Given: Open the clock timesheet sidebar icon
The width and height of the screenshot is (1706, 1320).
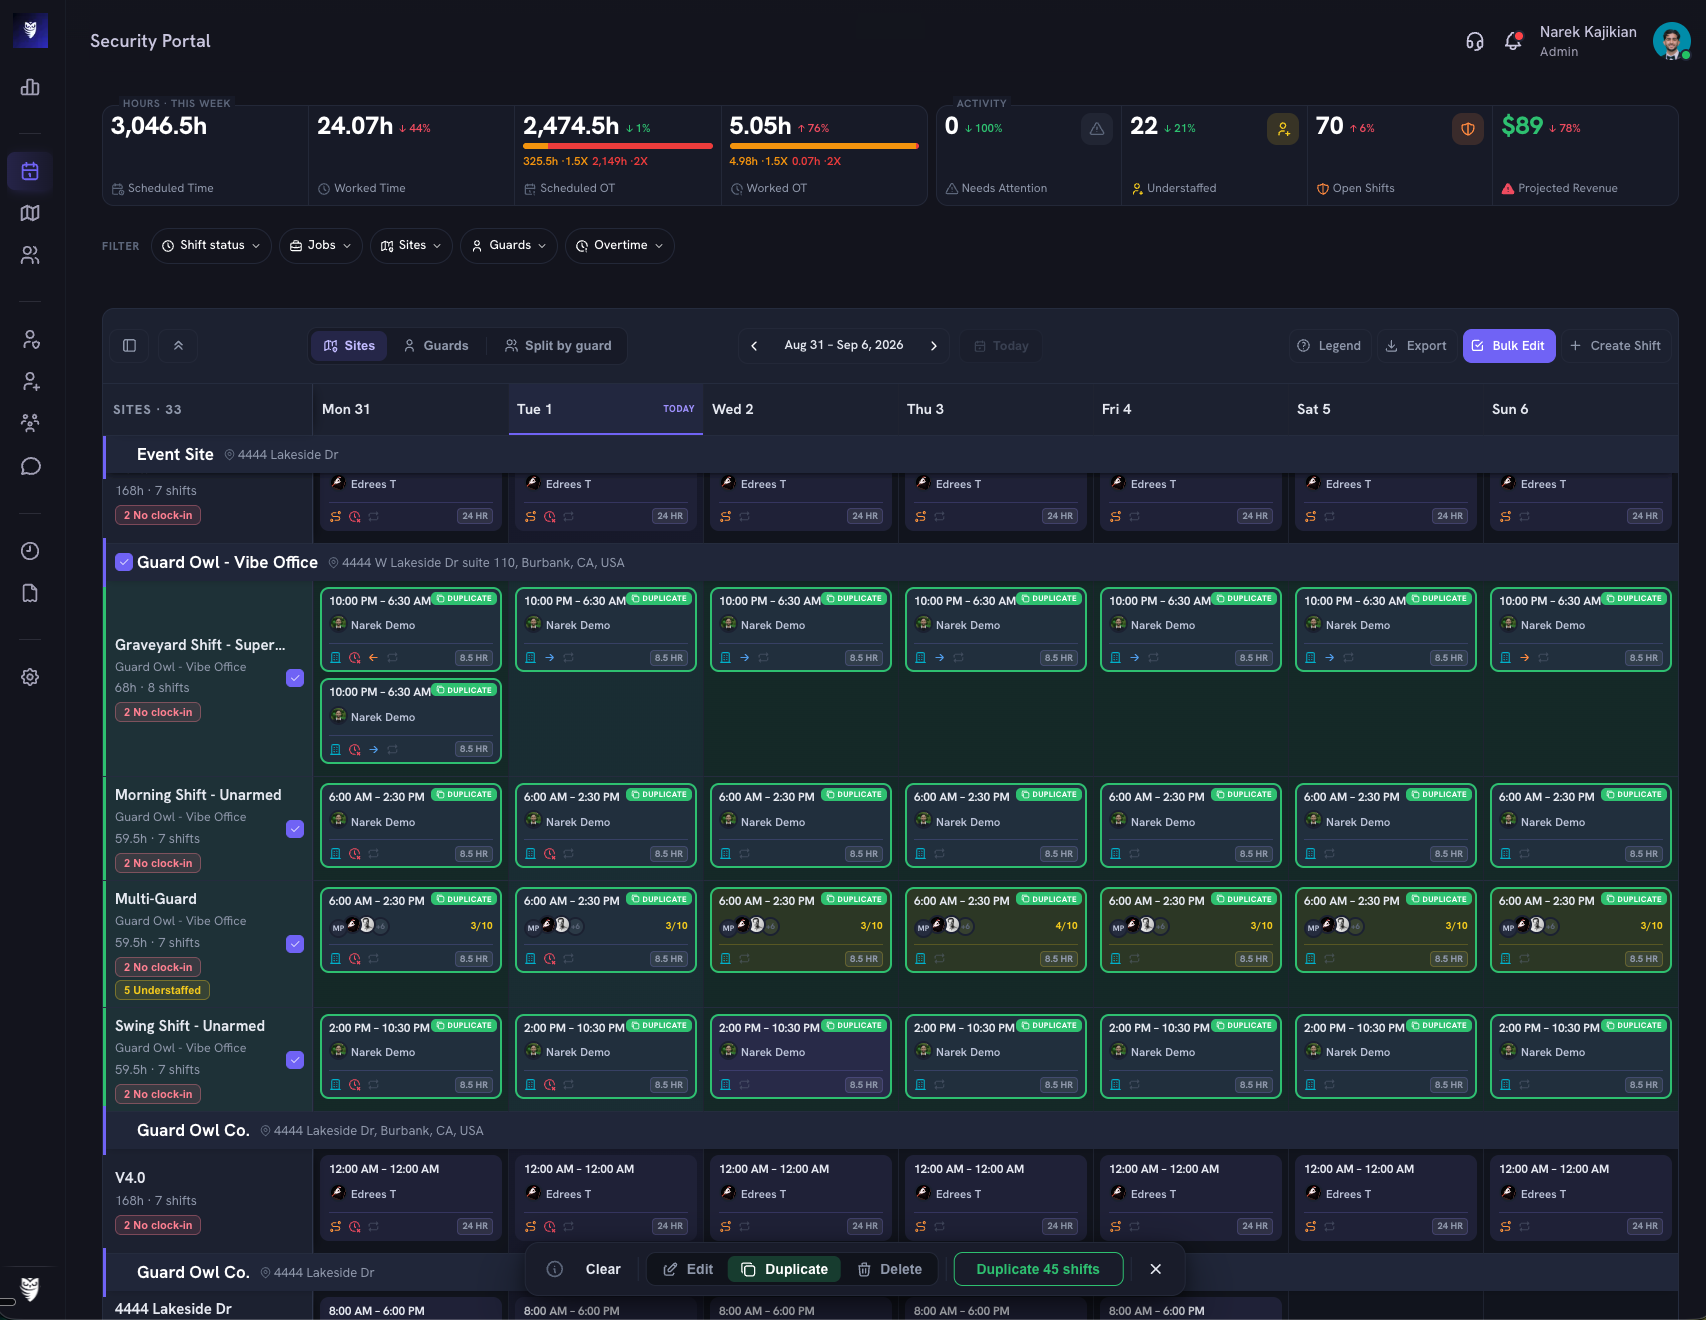Looking at the screenshot, I should point(30,551).
